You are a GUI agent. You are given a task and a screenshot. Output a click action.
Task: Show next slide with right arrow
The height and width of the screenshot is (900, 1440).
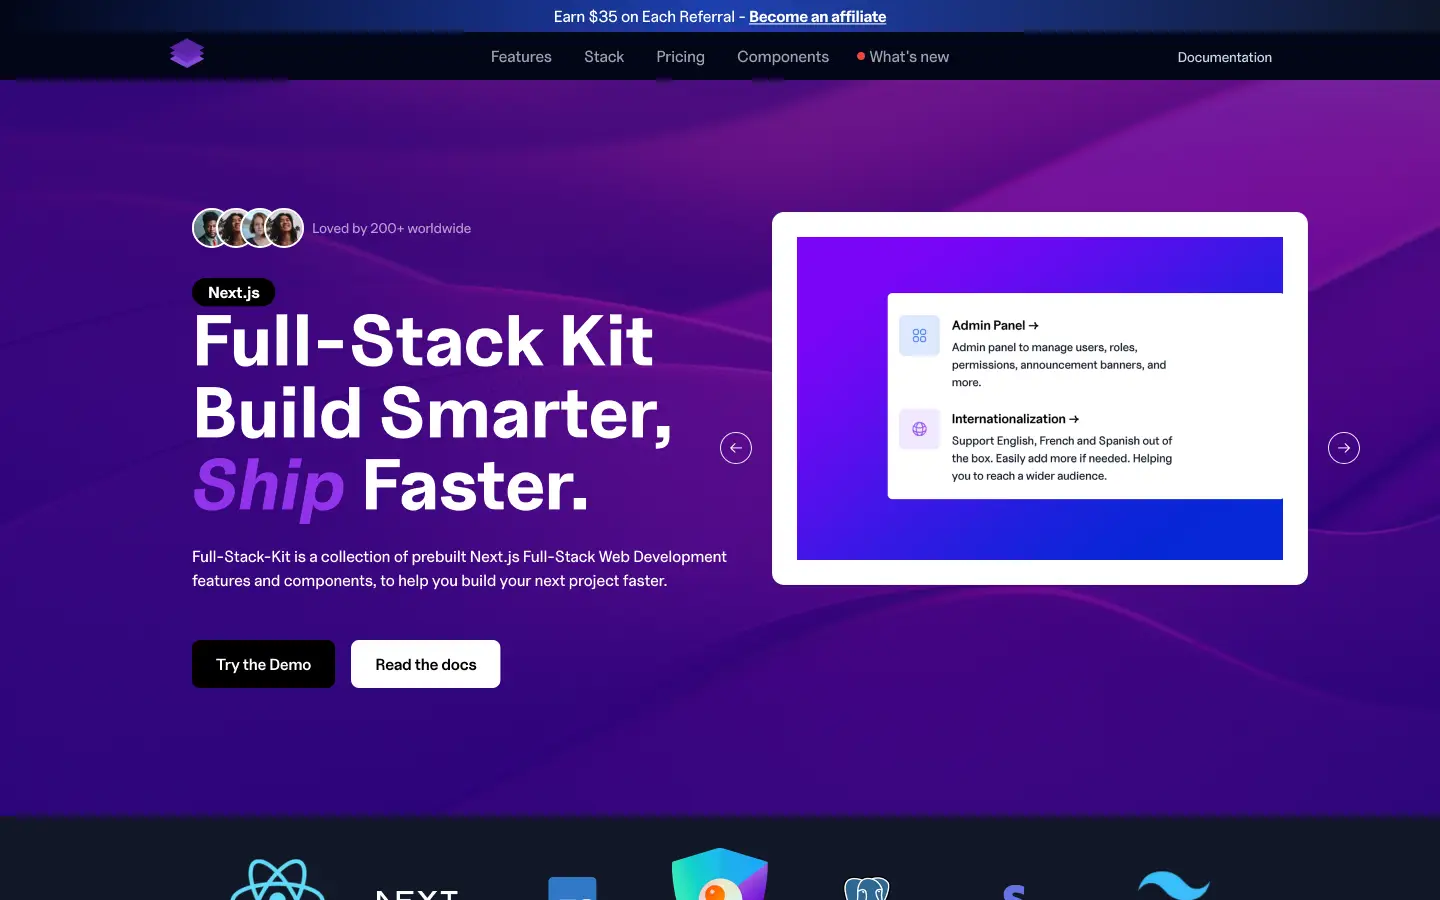pyautogui.click(x=1344, y=448)
